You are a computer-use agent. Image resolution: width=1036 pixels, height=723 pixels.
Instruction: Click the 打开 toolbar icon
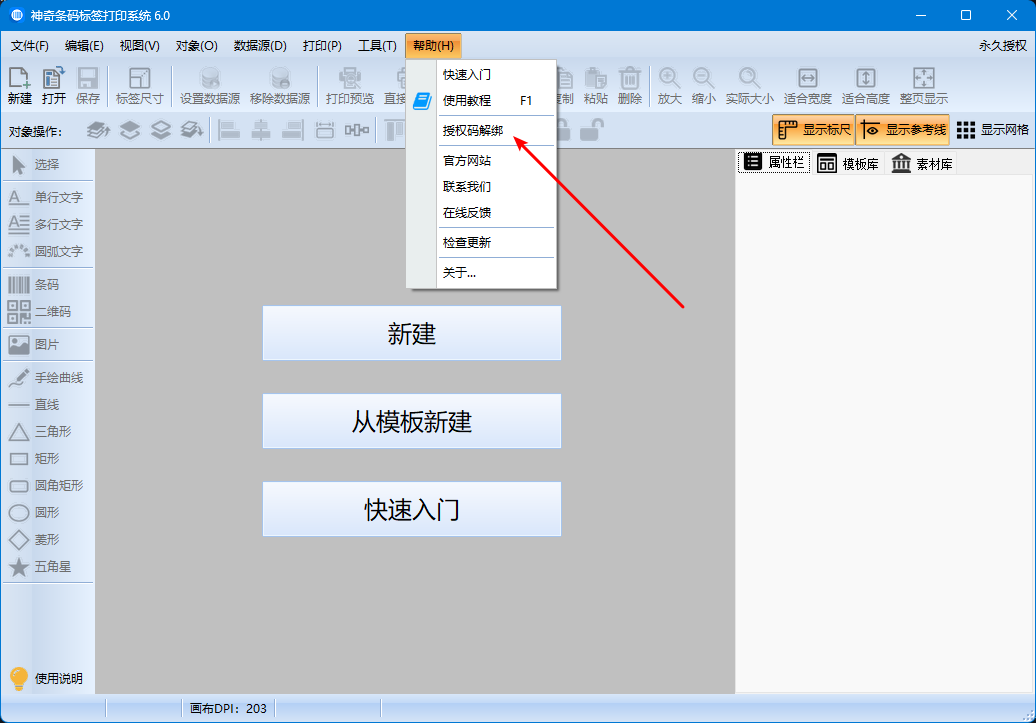[54, 86]
